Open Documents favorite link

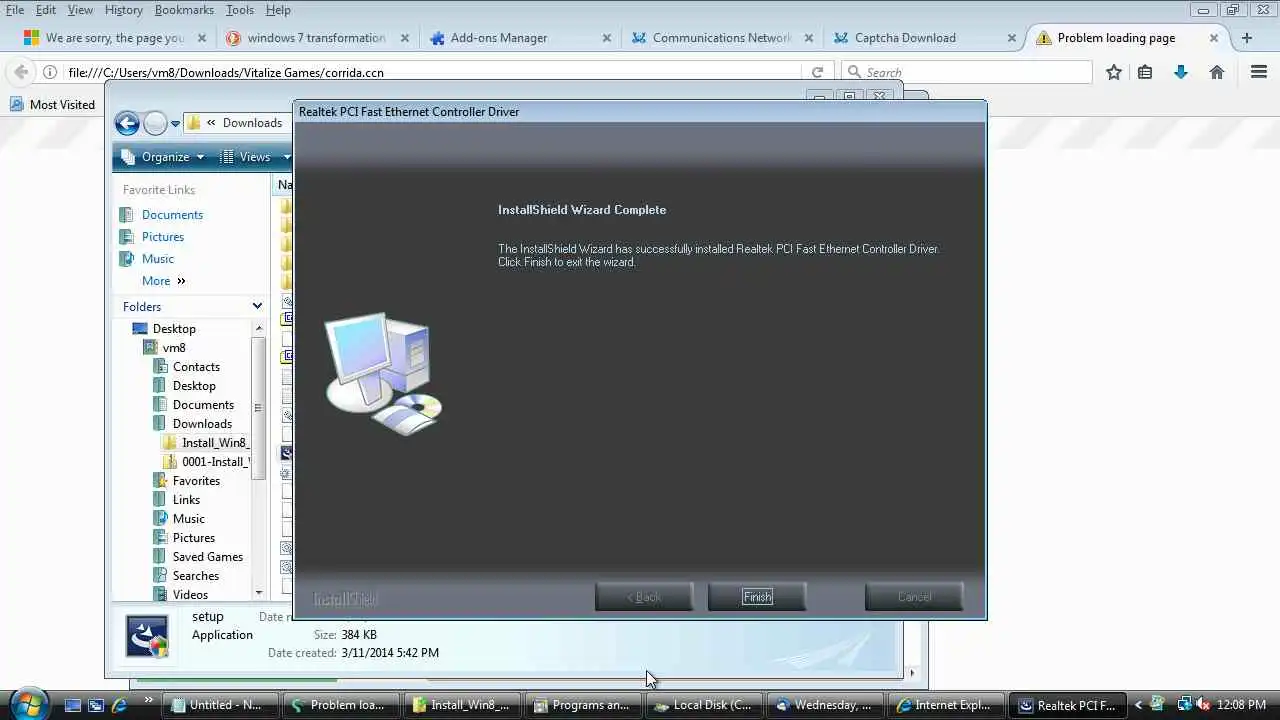[172, 215]
